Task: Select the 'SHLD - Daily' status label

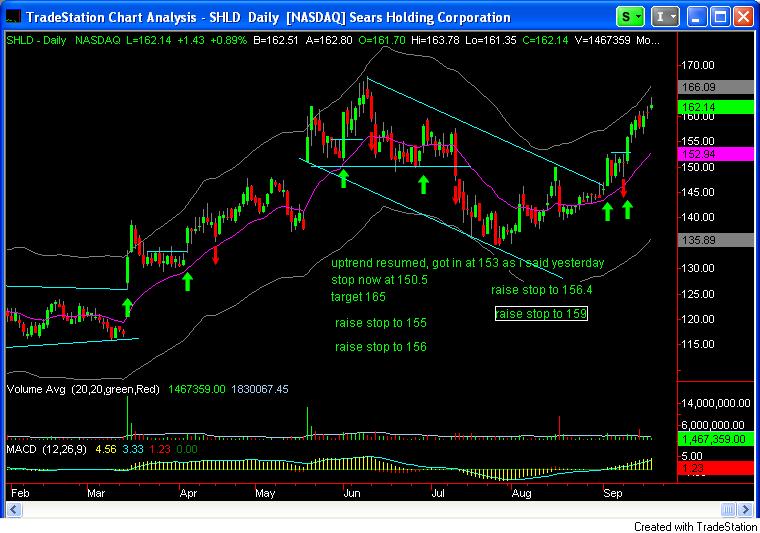Action: 36,40
